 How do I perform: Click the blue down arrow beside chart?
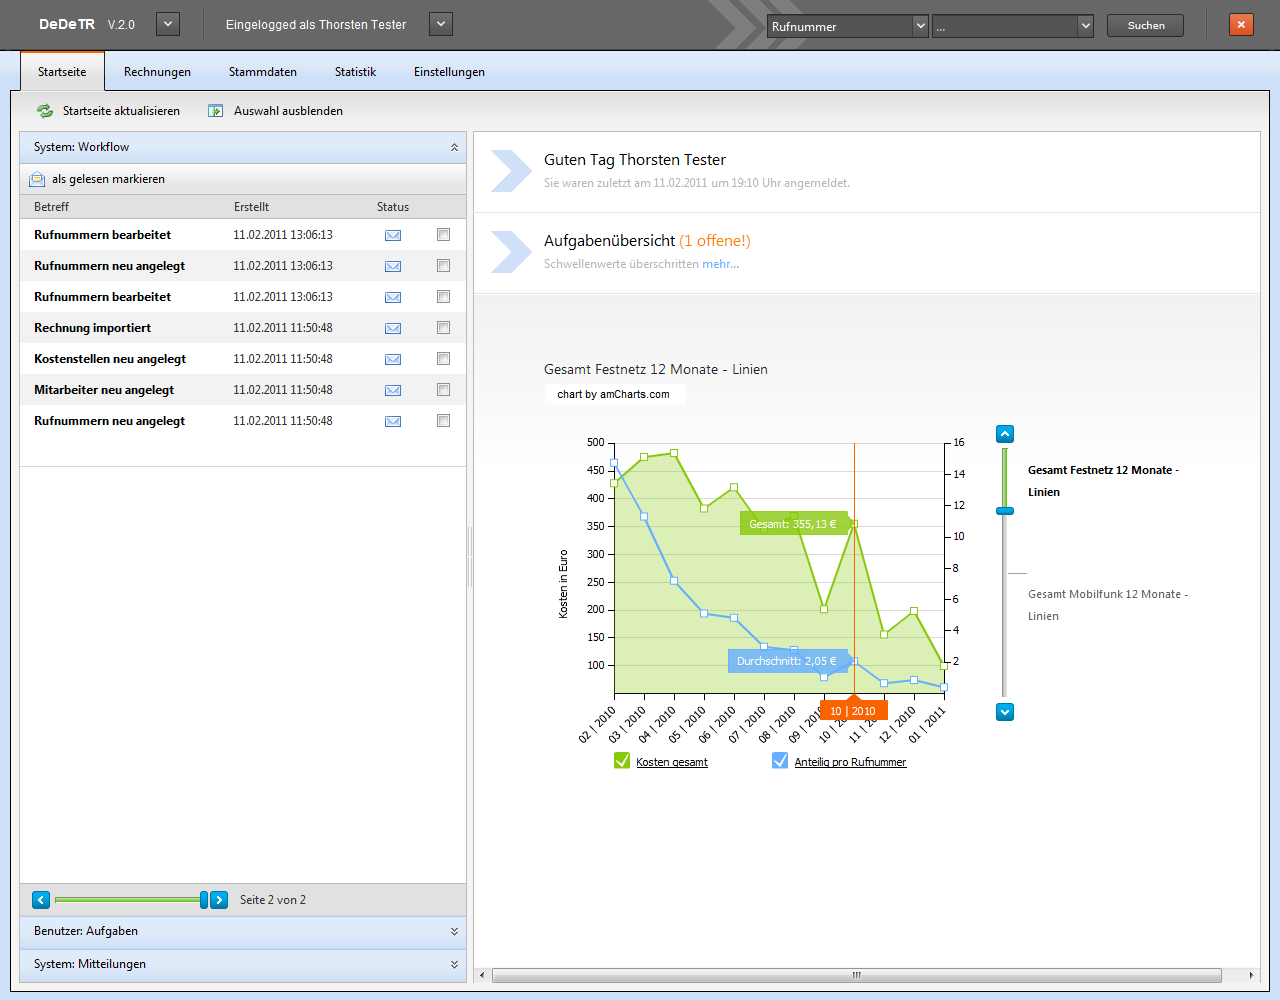click(1005, 712)
